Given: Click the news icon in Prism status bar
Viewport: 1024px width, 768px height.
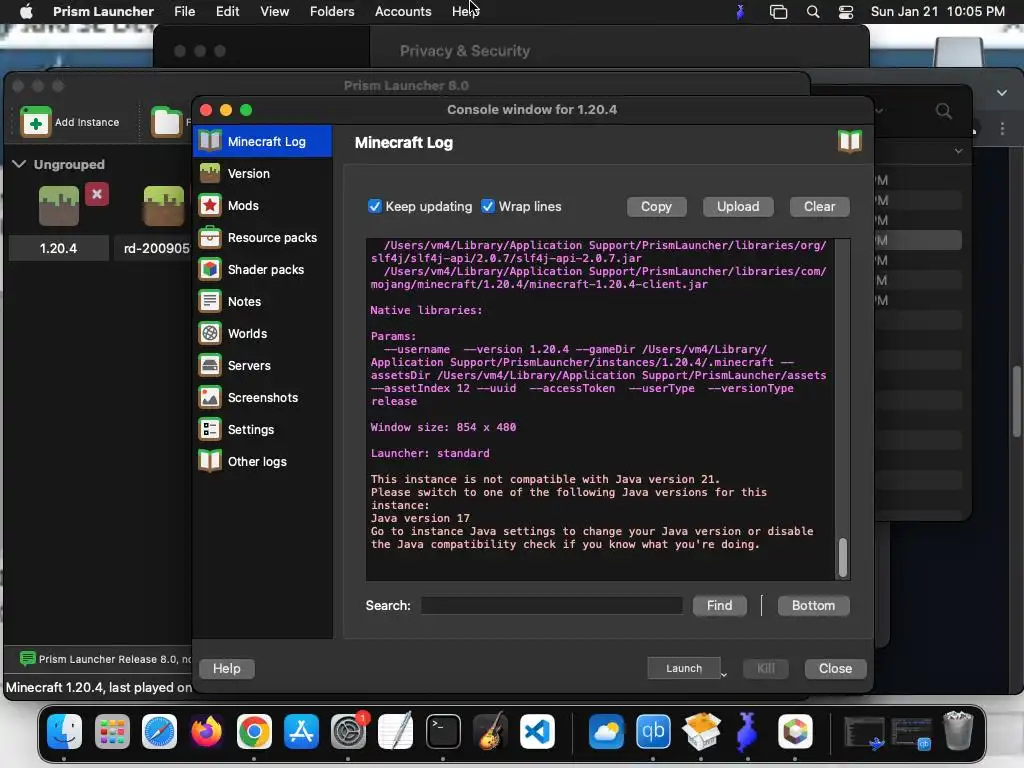Looking at the screenshot, I should tap(27, 658).
